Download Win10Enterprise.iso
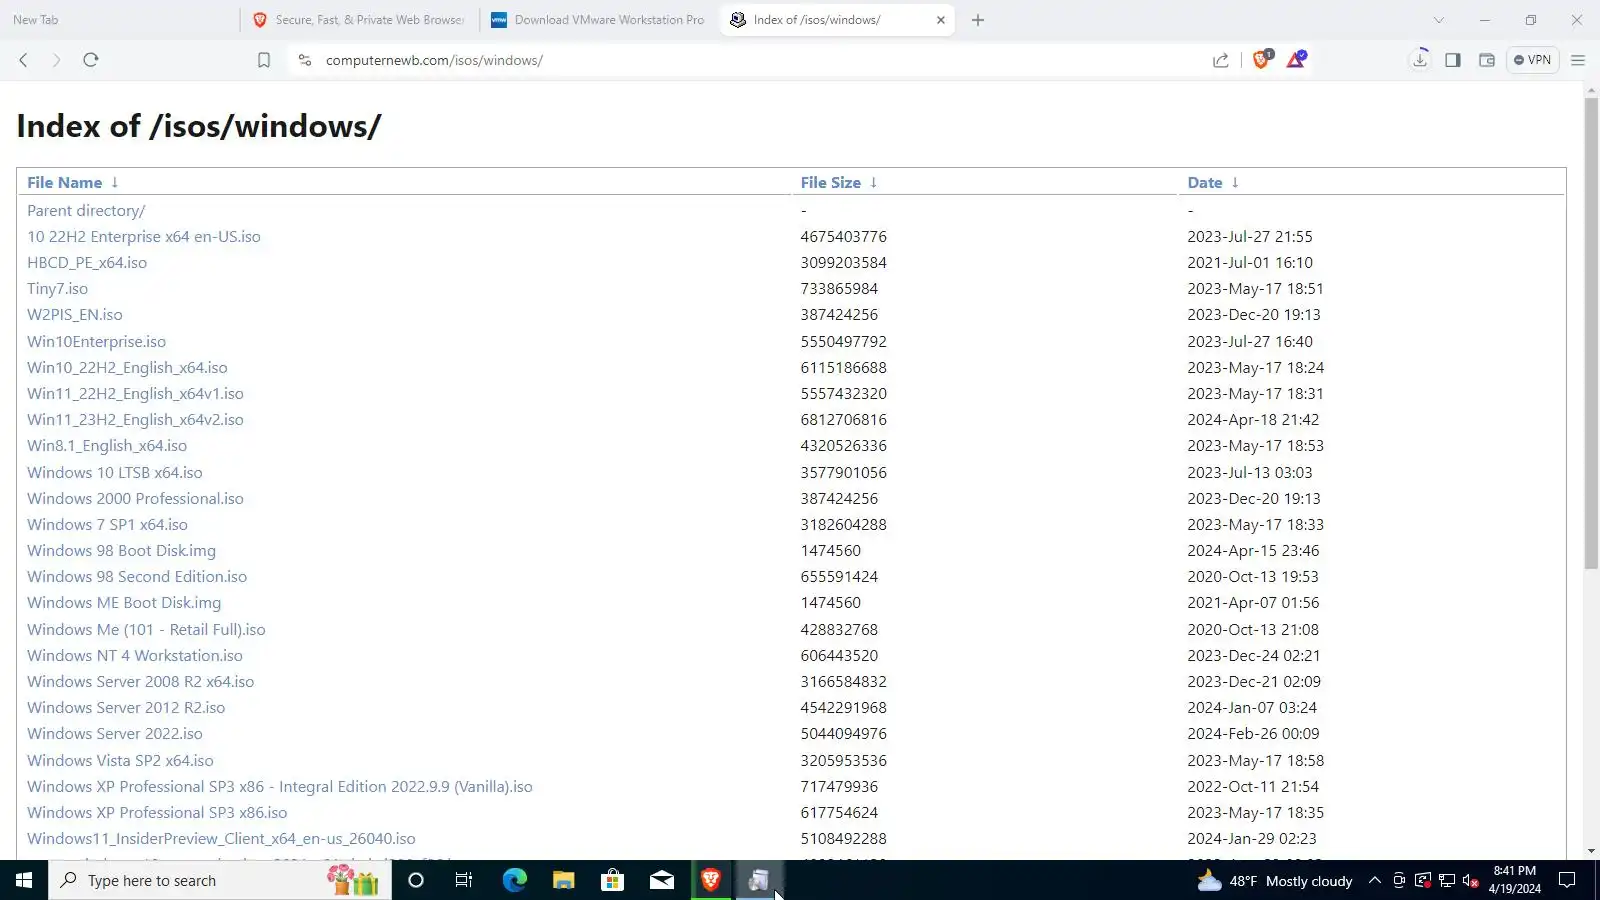Screen dimensions: 1600x900 pyautogui.click(x=96, y=342)
